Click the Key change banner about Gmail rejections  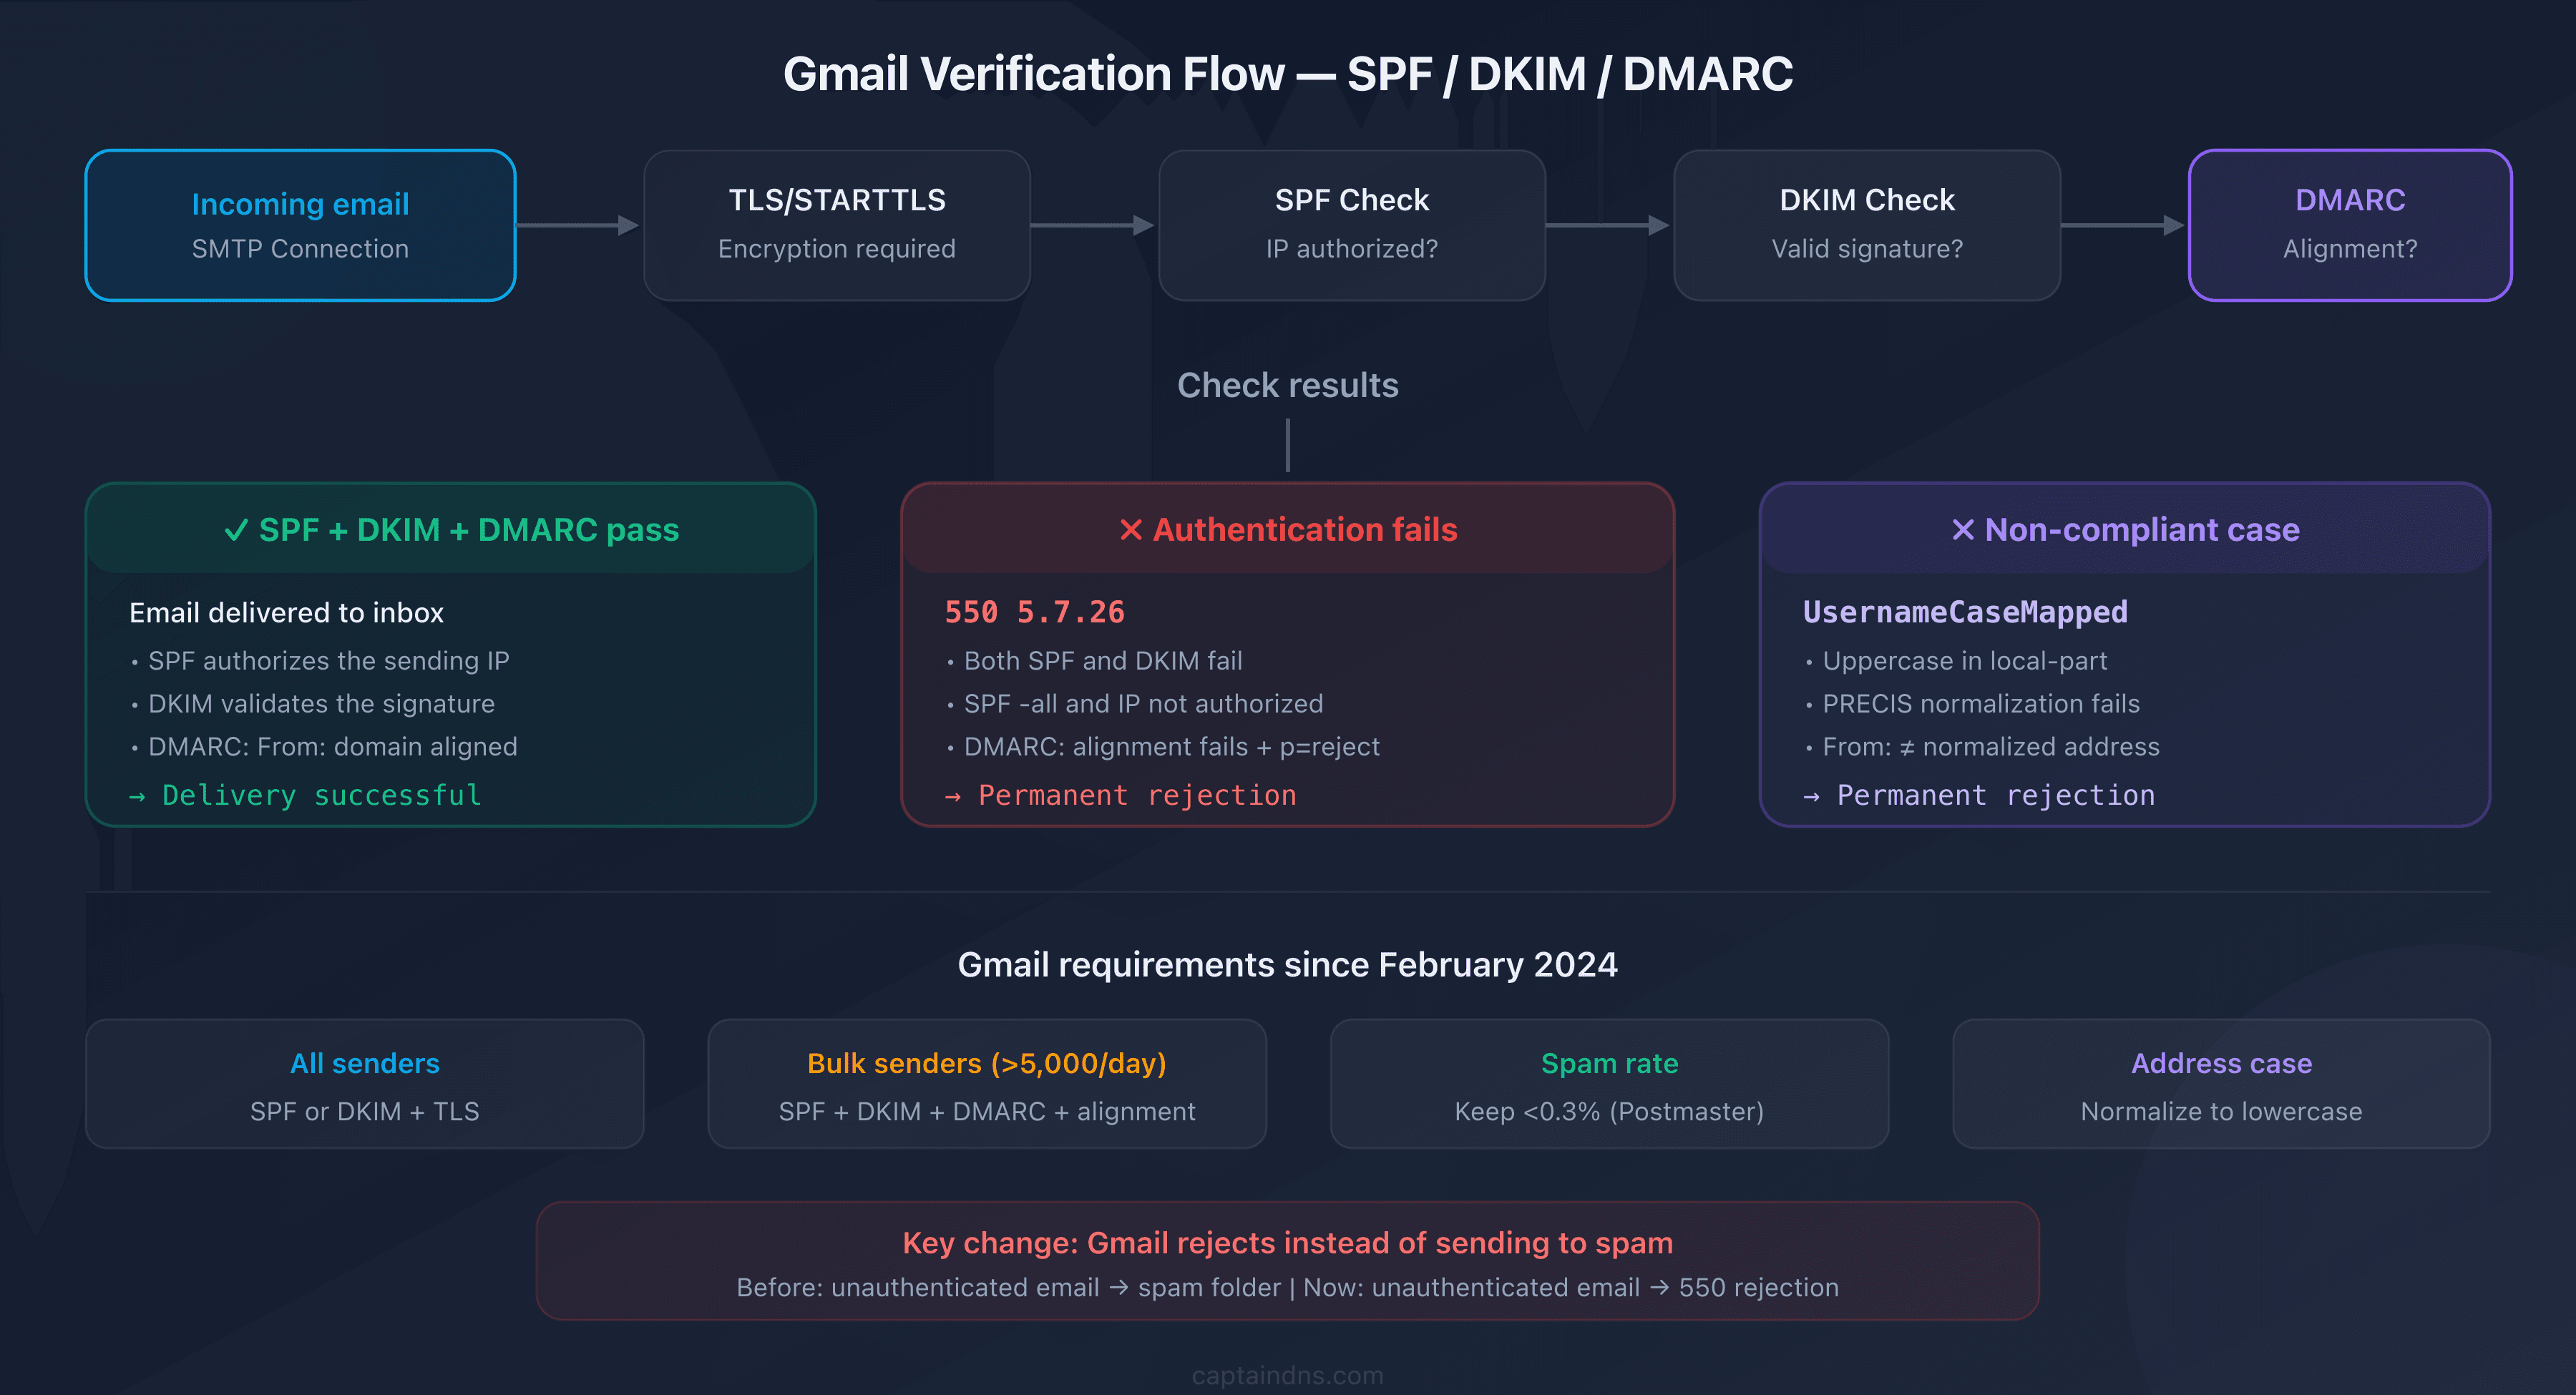click(1287, 1261)
